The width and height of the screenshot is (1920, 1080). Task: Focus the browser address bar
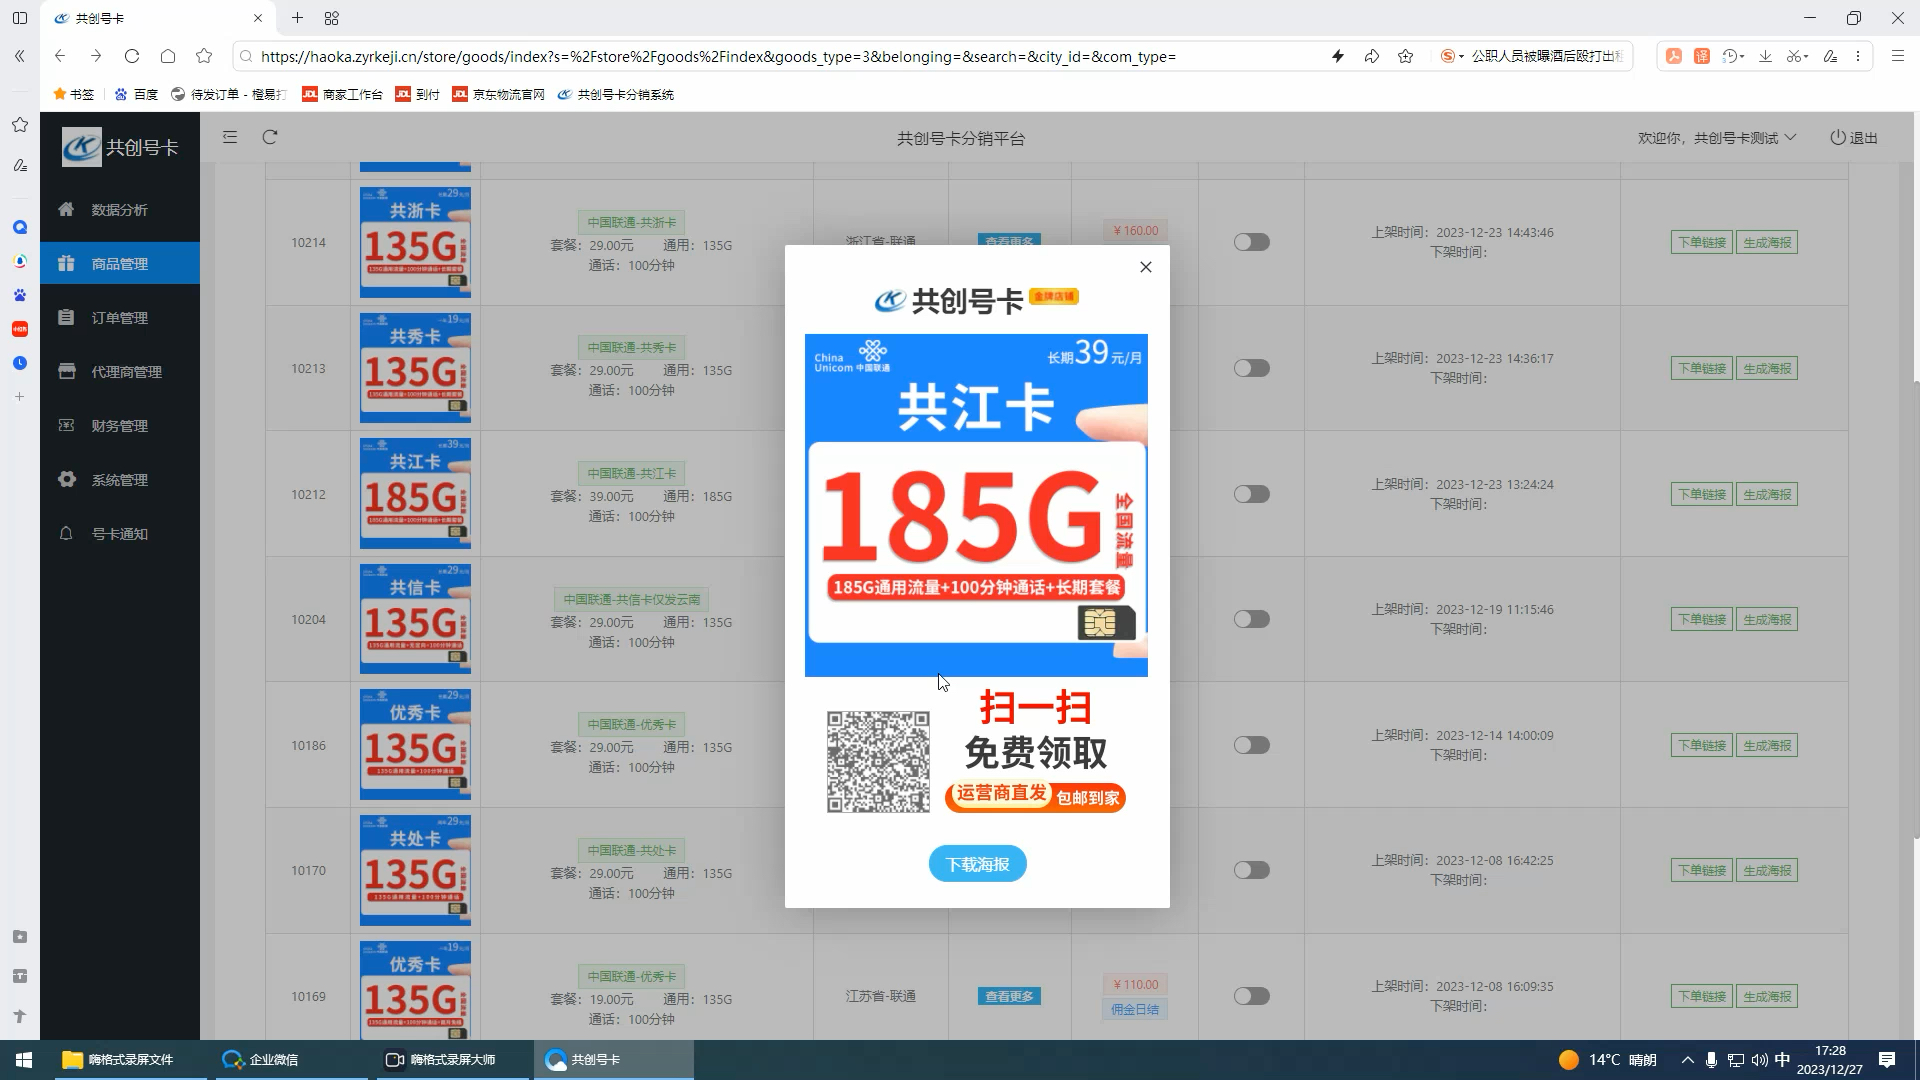[x=780, y=56]
